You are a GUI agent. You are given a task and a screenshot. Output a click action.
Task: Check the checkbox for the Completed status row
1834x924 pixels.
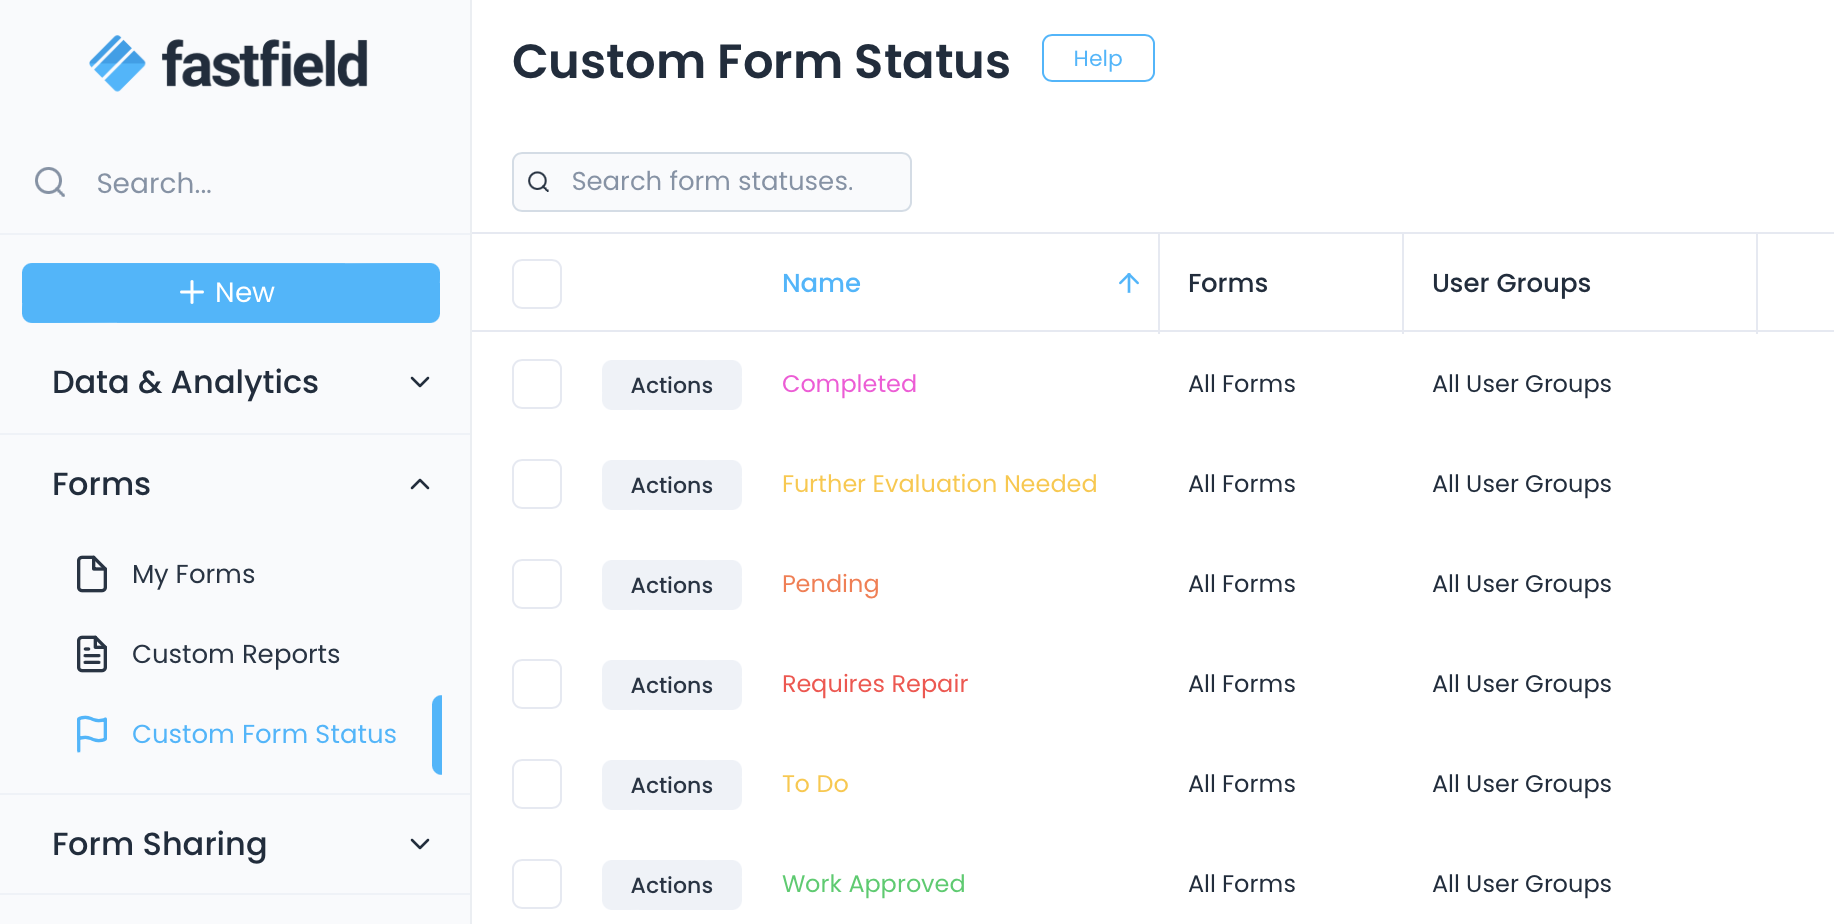tap(537, 384)
